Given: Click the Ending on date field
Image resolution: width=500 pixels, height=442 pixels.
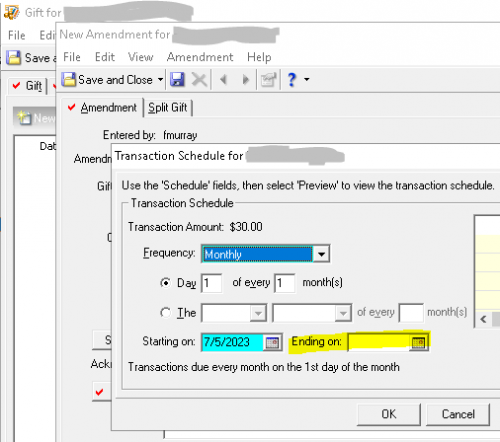Looking at the screenshot, I should tap(379, 342).
